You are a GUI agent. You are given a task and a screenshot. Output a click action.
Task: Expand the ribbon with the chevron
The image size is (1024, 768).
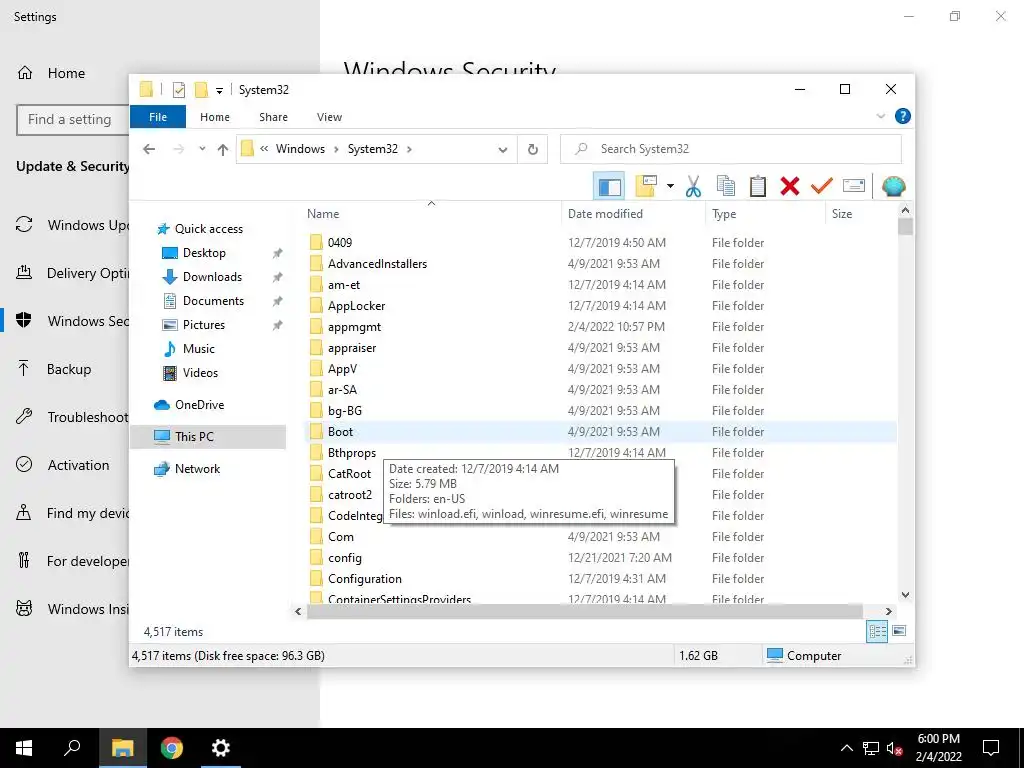click(x=880, y=116)
